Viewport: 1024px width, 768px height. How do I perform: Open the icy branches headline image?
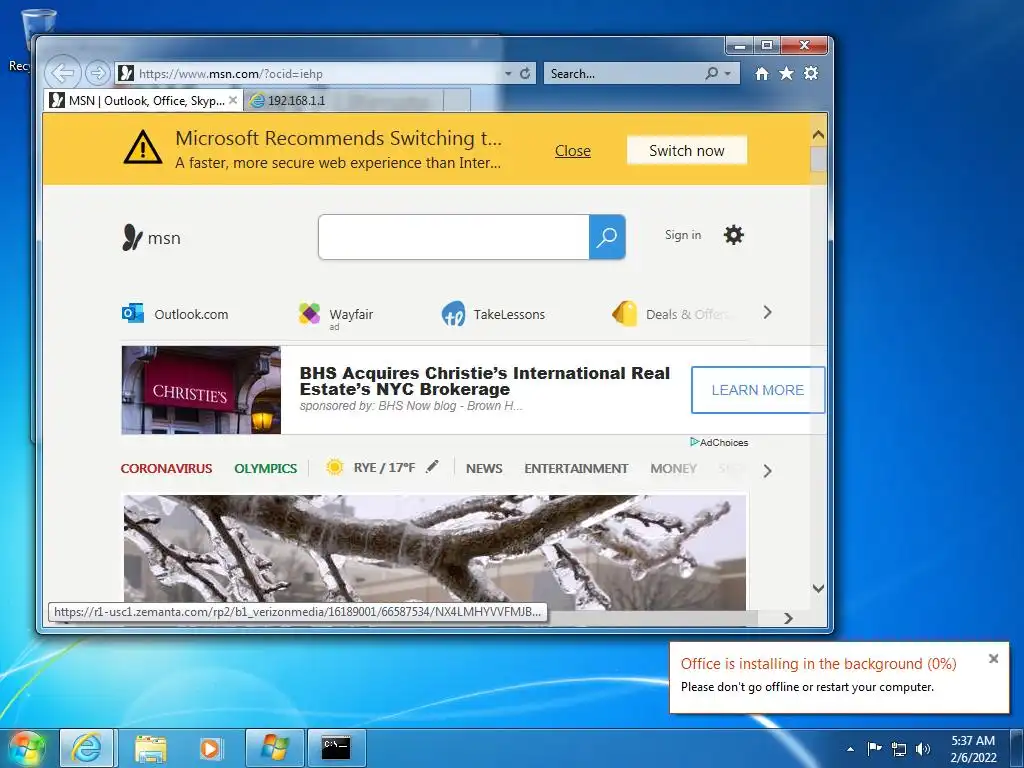coord(435,552)
